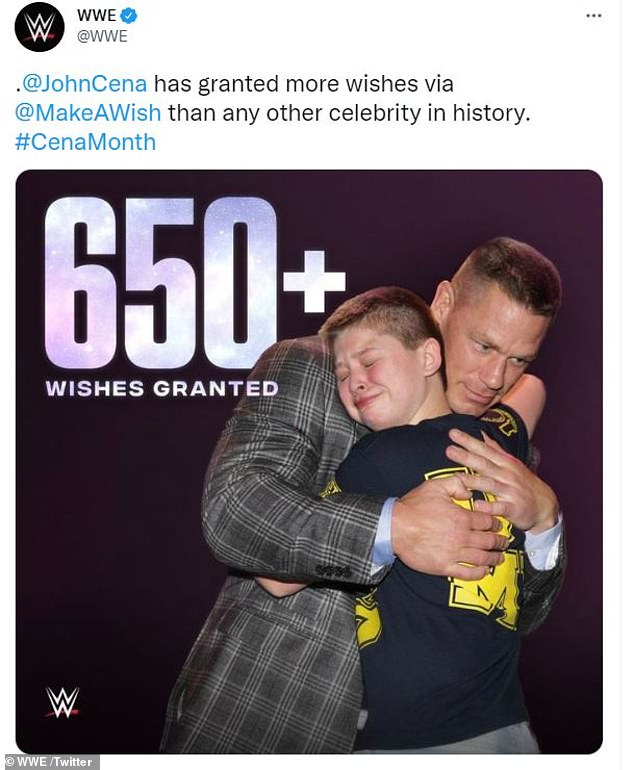Click the blue verified badge
634x770 pixels.
tap(128, 17)
